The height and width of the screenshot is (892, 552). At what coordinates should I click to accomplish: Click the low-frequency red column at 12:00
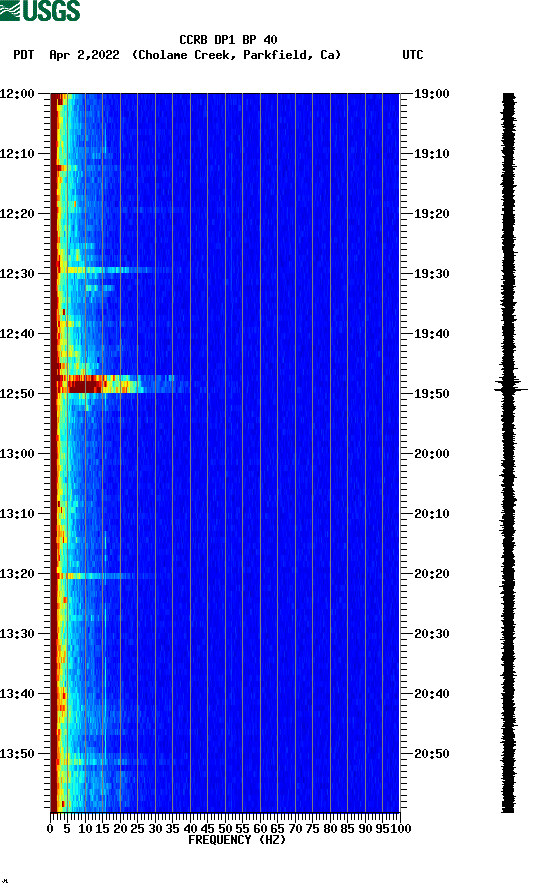pyautogui.click(x=57, y=100)
